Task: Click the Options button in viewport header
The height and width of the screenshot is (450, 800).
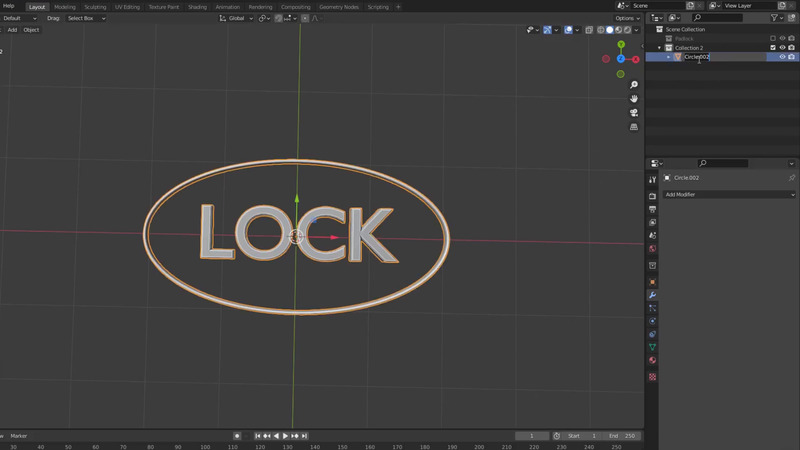Action: 626,18
